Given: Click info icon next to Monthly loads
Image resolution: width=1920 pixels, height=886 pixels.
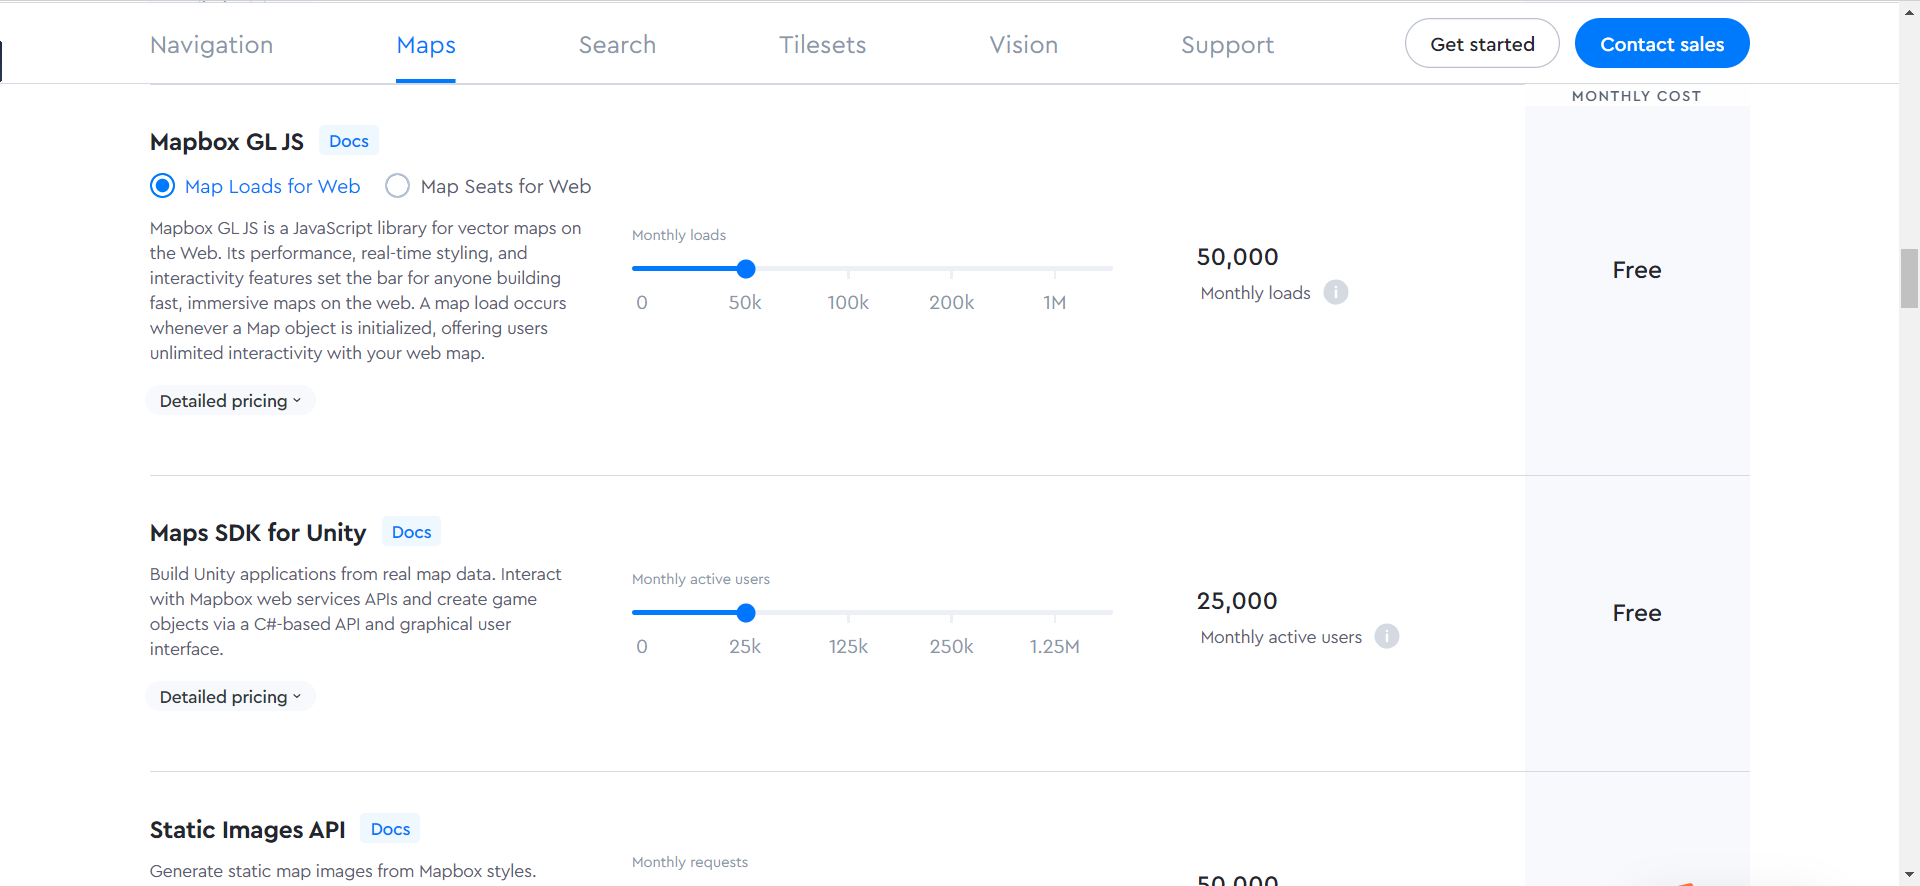Looking at the screenshot, I should (x=1335, y=292).
